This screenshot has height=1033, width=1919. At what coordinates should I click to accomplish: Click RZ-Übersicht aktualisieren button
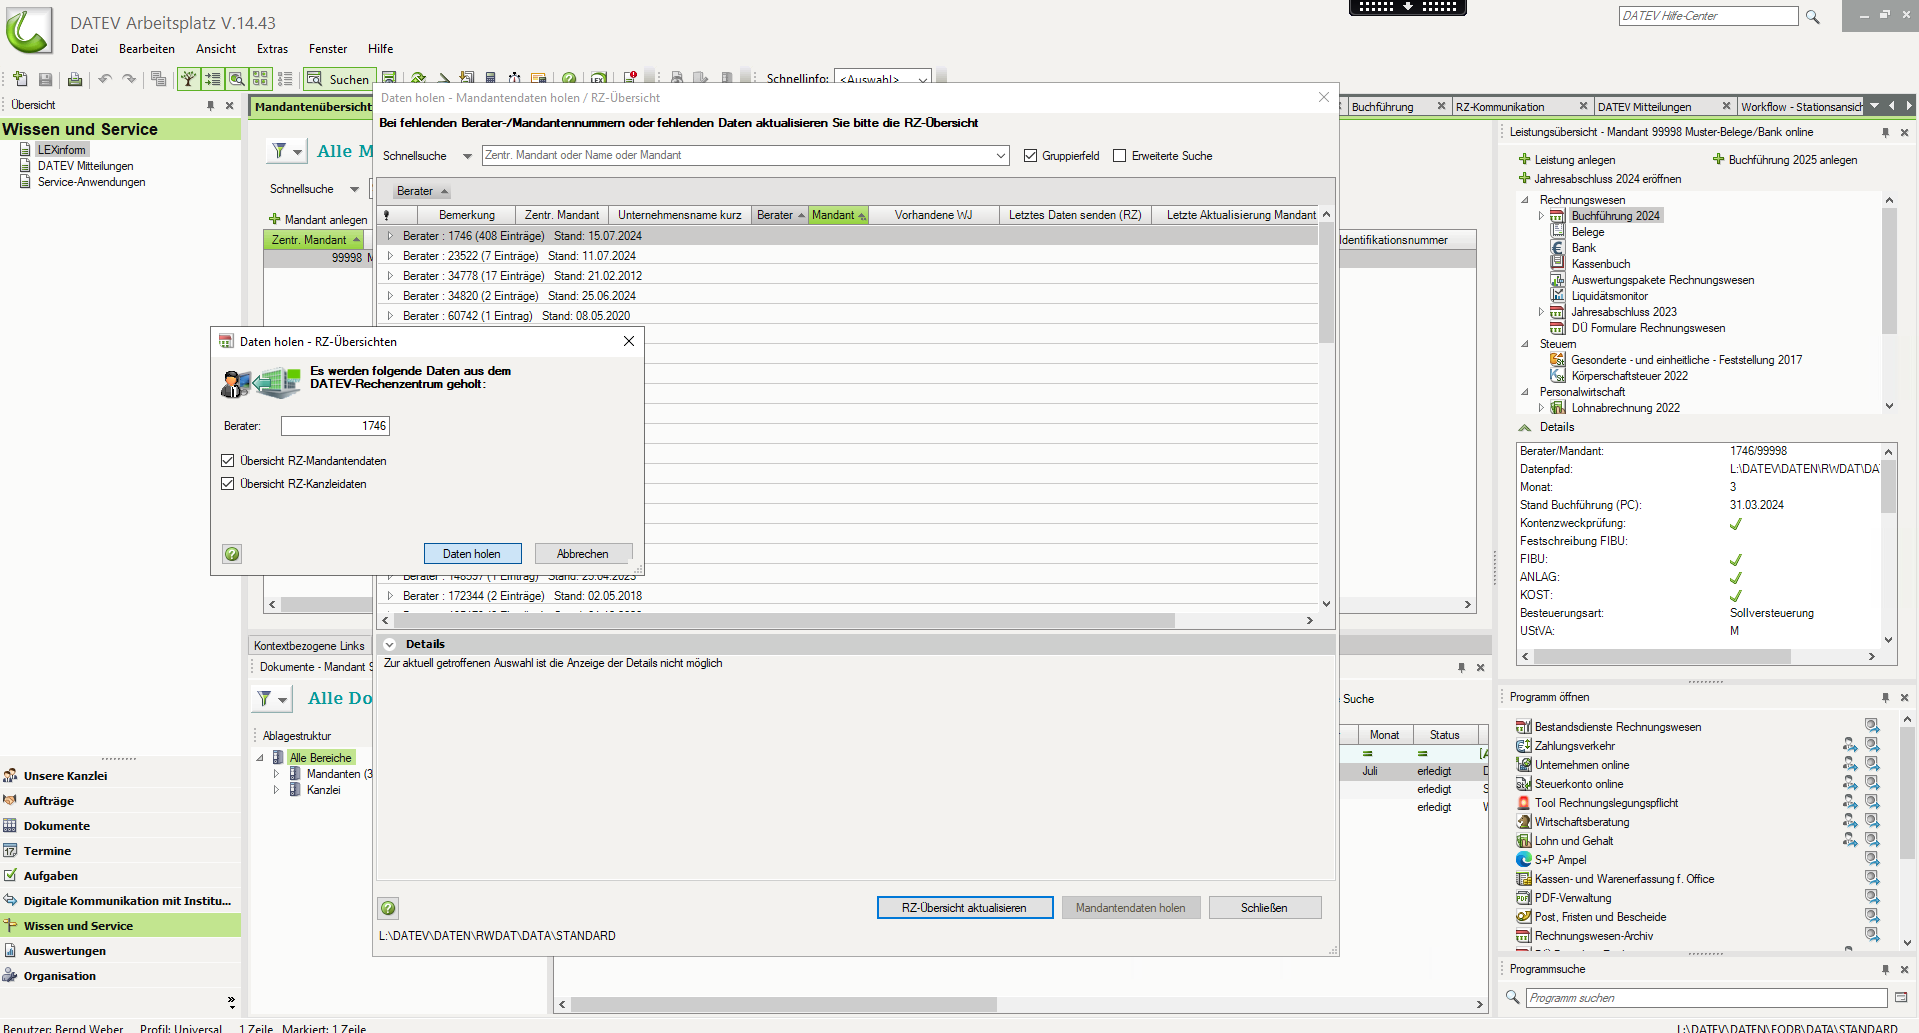(x=964, y=908)
